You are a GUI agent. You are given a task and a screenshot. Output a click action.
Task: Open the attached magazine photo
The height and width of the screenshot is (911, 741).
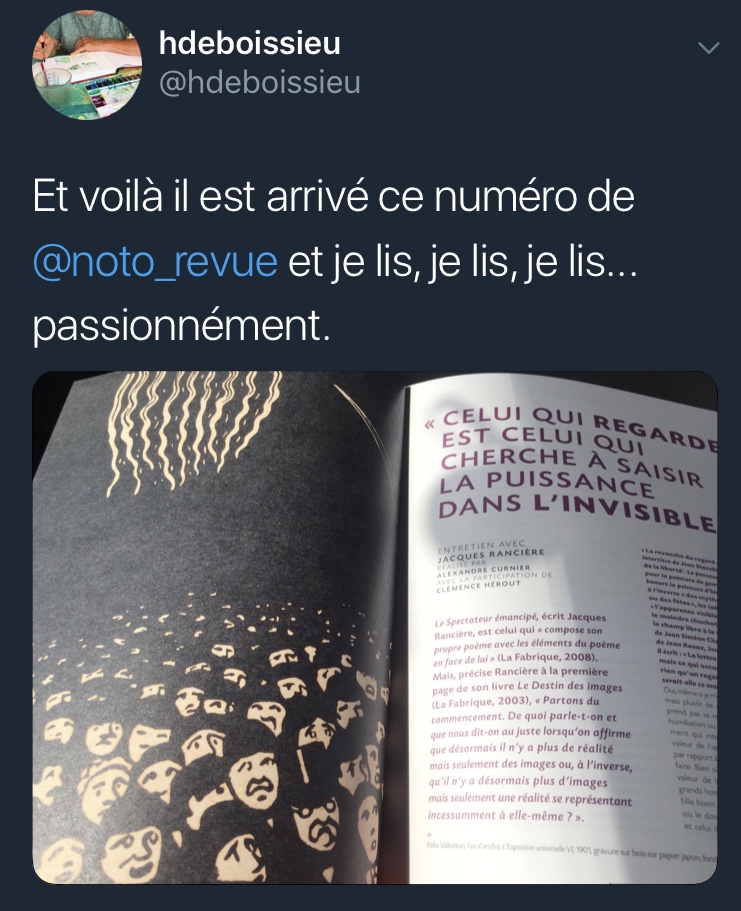coord(375,627)
